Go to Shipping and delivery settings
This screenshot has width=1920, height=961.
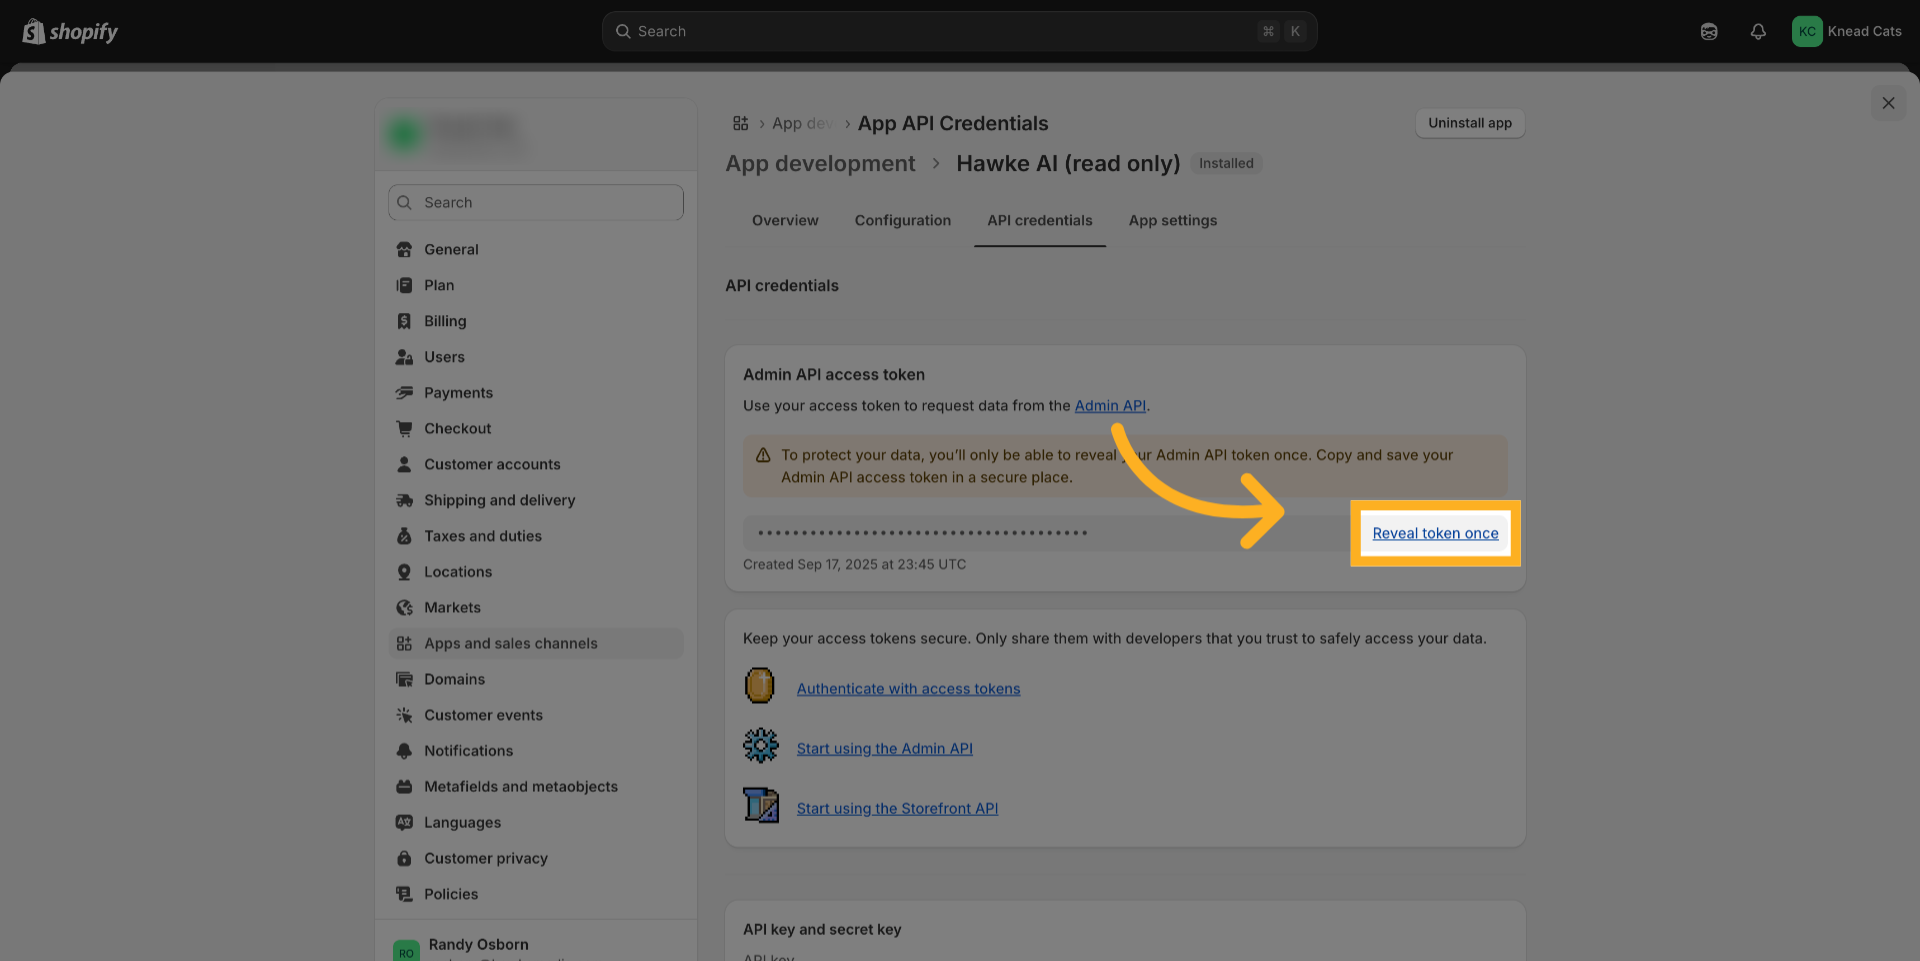[x=499, y=500]
